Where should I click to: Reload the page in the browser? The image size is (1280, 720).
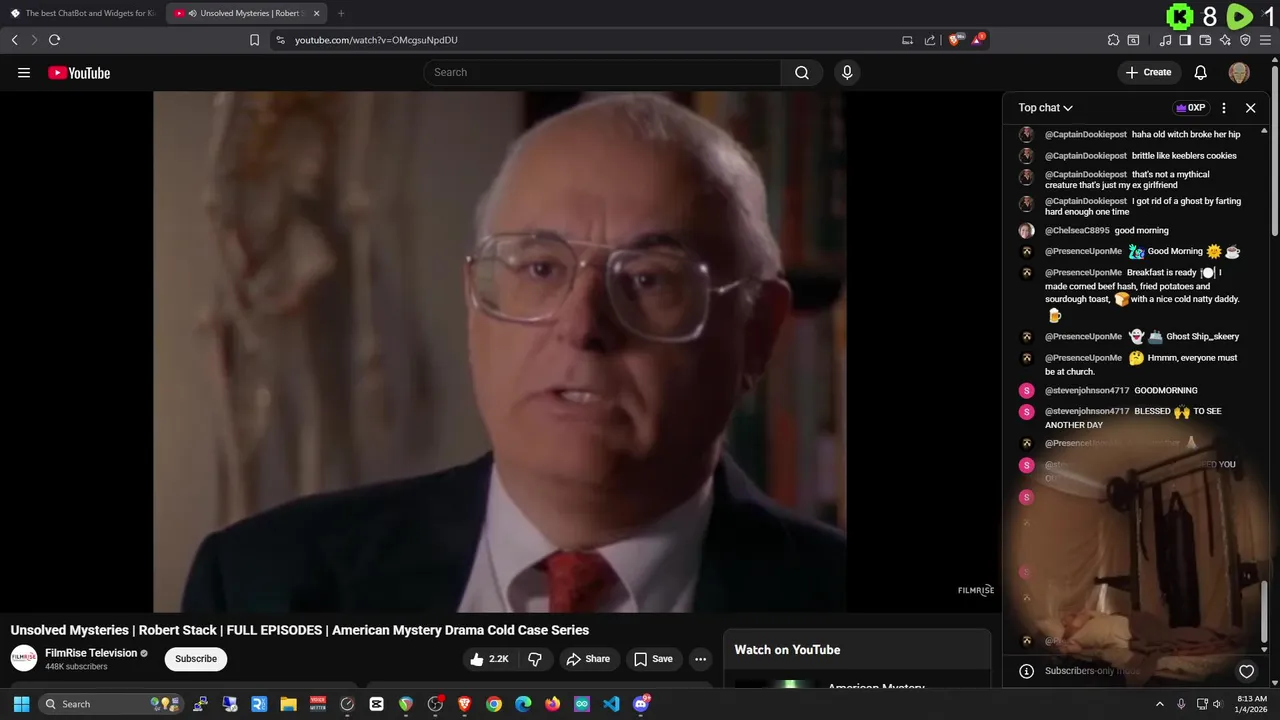54,40
